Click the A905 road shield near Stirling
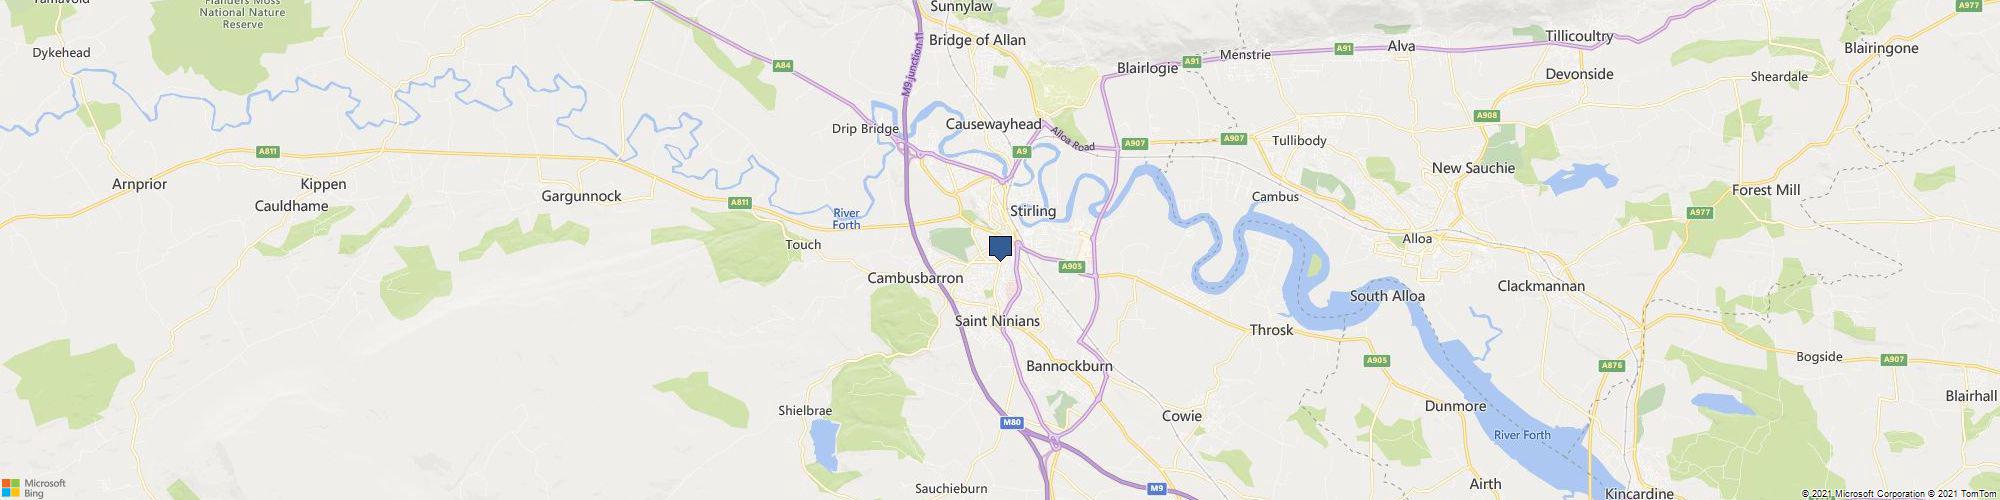Viewport: 2000px width, 500px height. 1072,266
